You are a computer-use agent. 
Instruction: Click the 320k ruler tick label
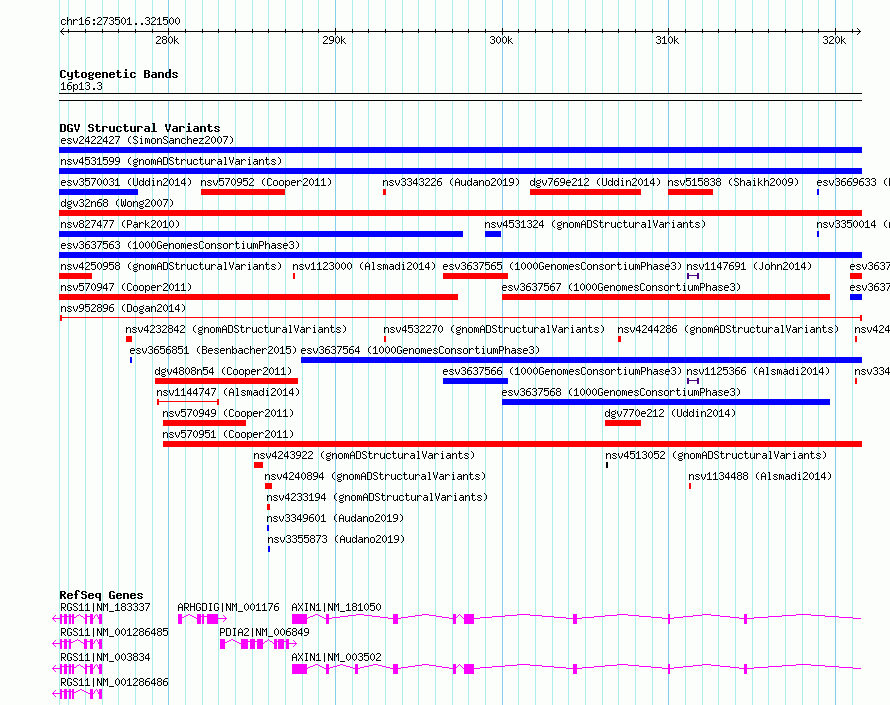834,40
